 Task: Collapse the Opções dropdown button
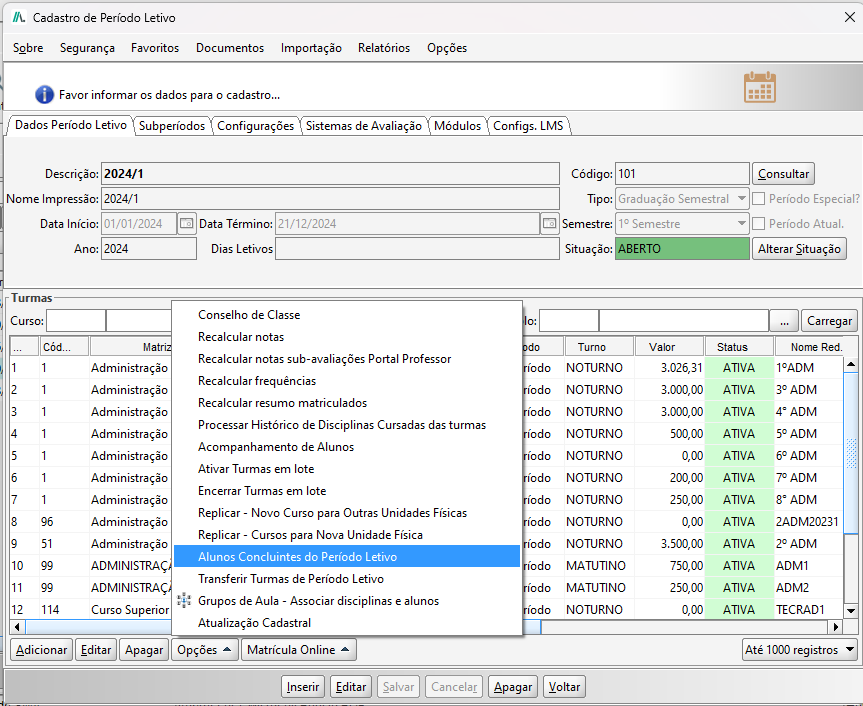click(205, 650)
